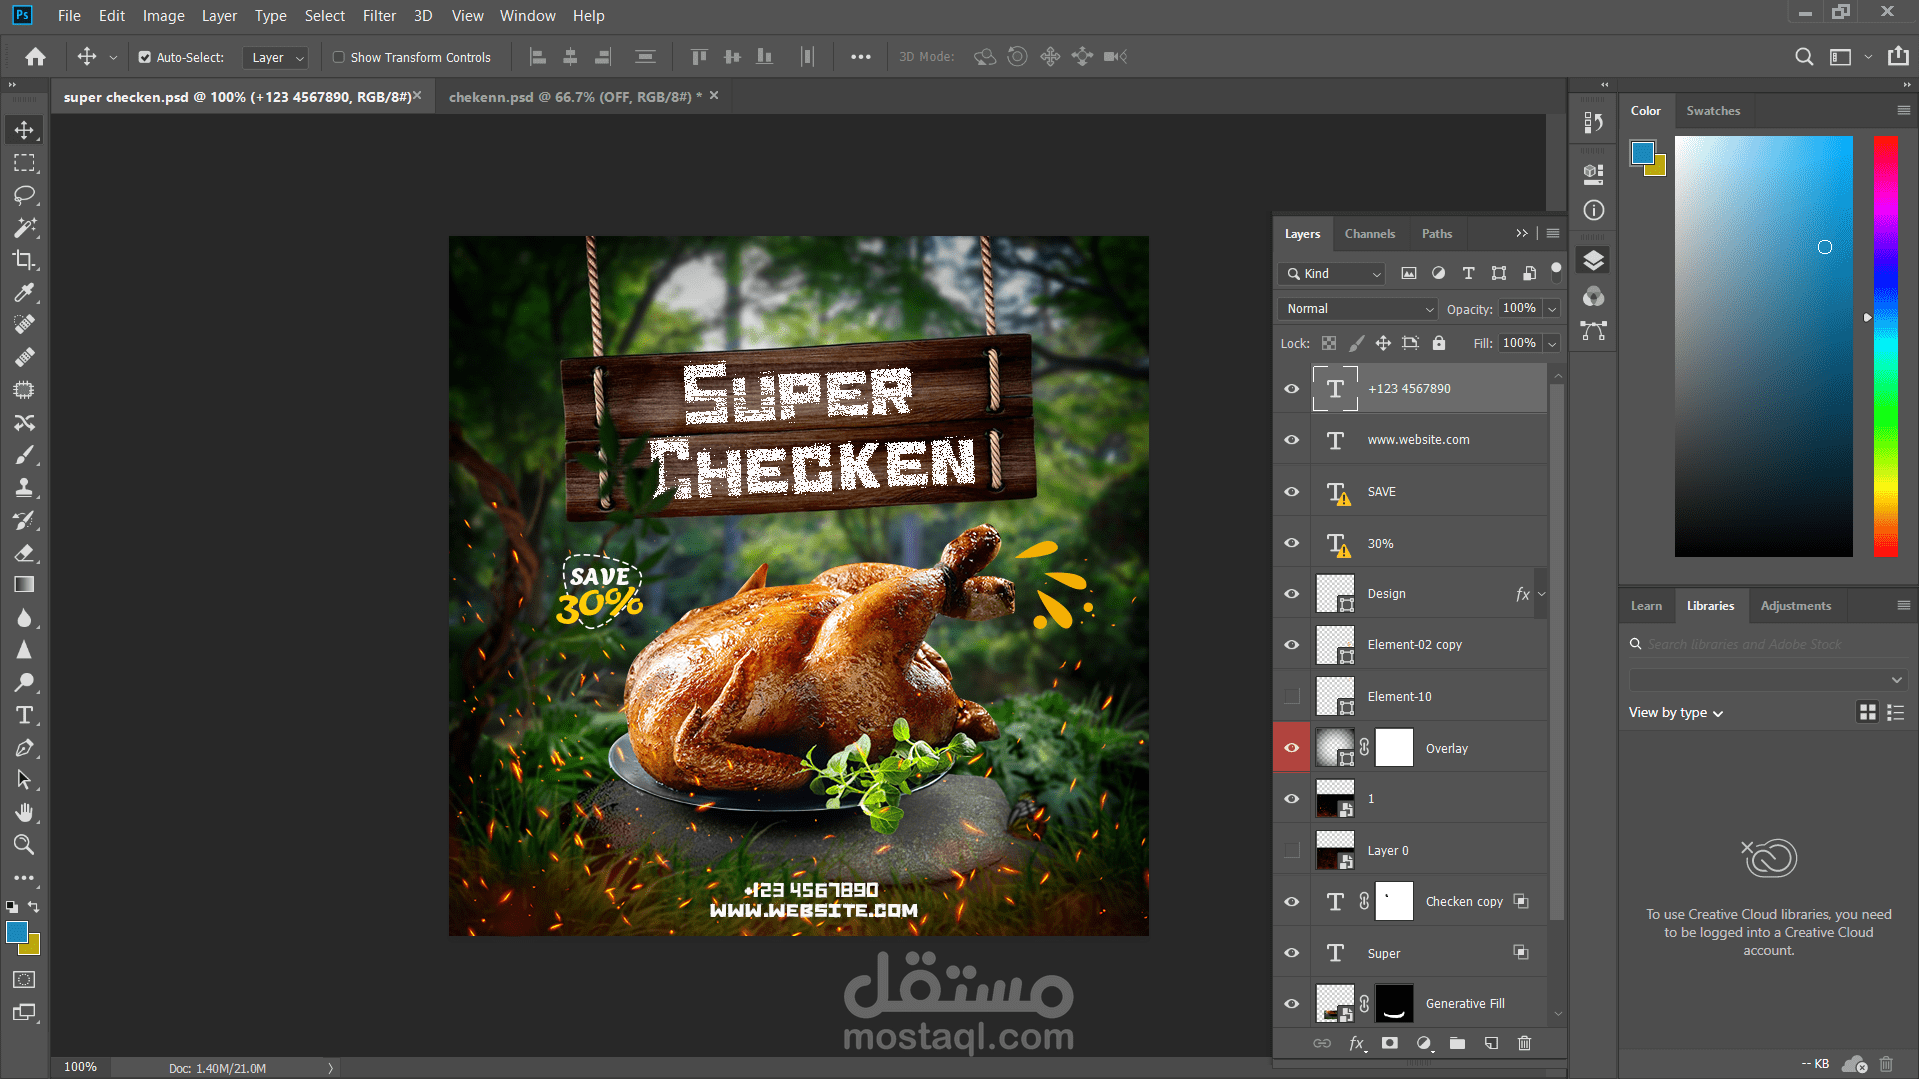Create a new adjustment layer
The image size is (1919, 1079).
(x=1424, y=1043)
